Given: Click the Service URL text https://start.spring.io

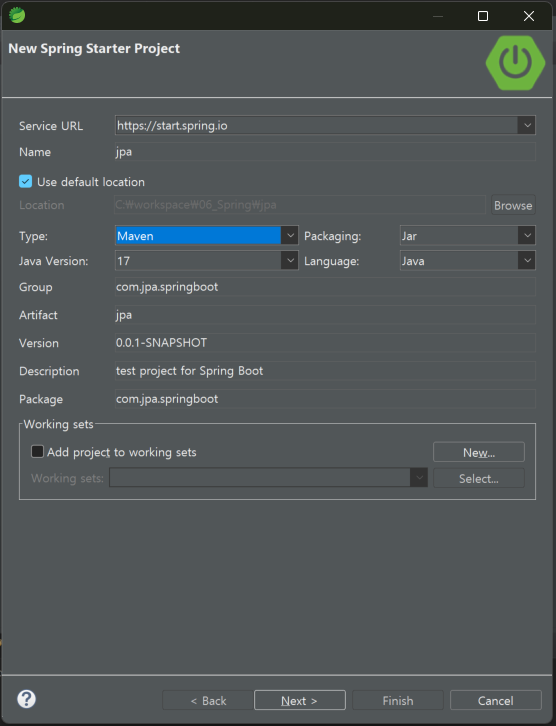Looking at the screenshot, I should (172, 125).
